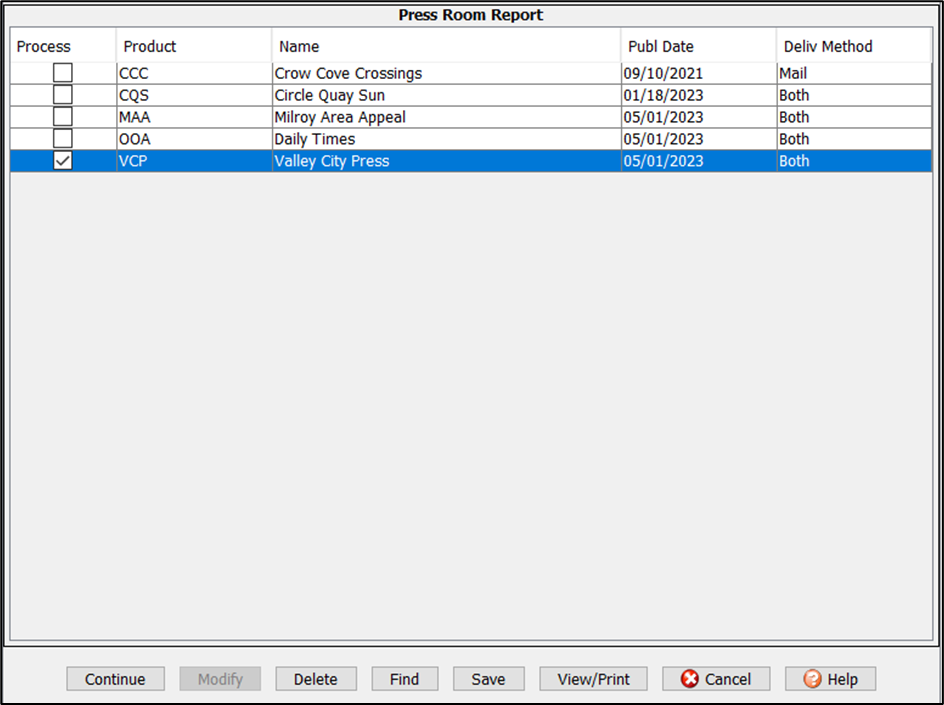Select the MAA product code cell
This screenshot has width=944, height=705.
[x=134, y=117]
